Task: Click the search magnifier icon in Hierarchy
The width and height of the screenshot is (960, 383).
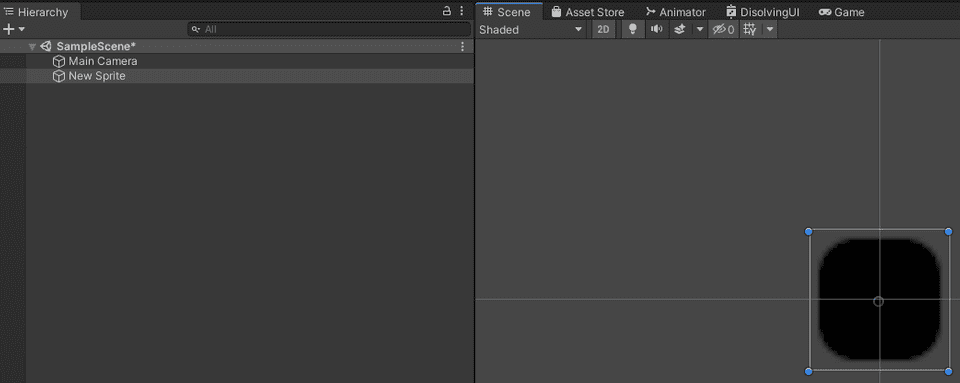Action: (196, 29)
